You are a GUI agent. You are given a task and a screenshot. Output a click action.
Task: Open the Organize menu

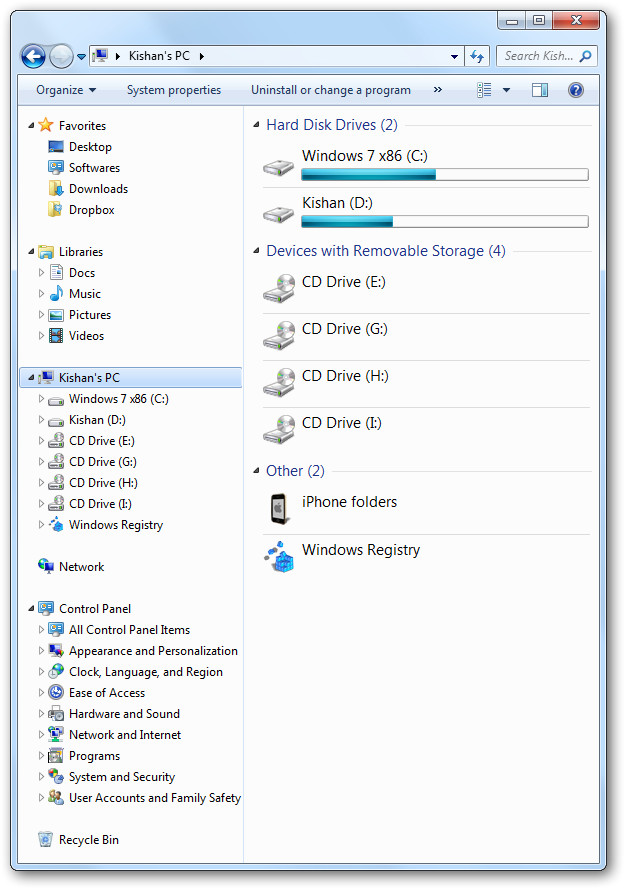coord(66,90)
